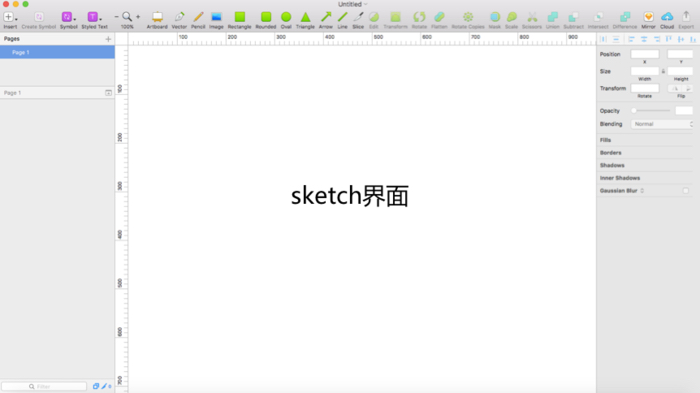The image size is (700, 393).
Task: Flip vertically in Transform
Action: [688, 88]
